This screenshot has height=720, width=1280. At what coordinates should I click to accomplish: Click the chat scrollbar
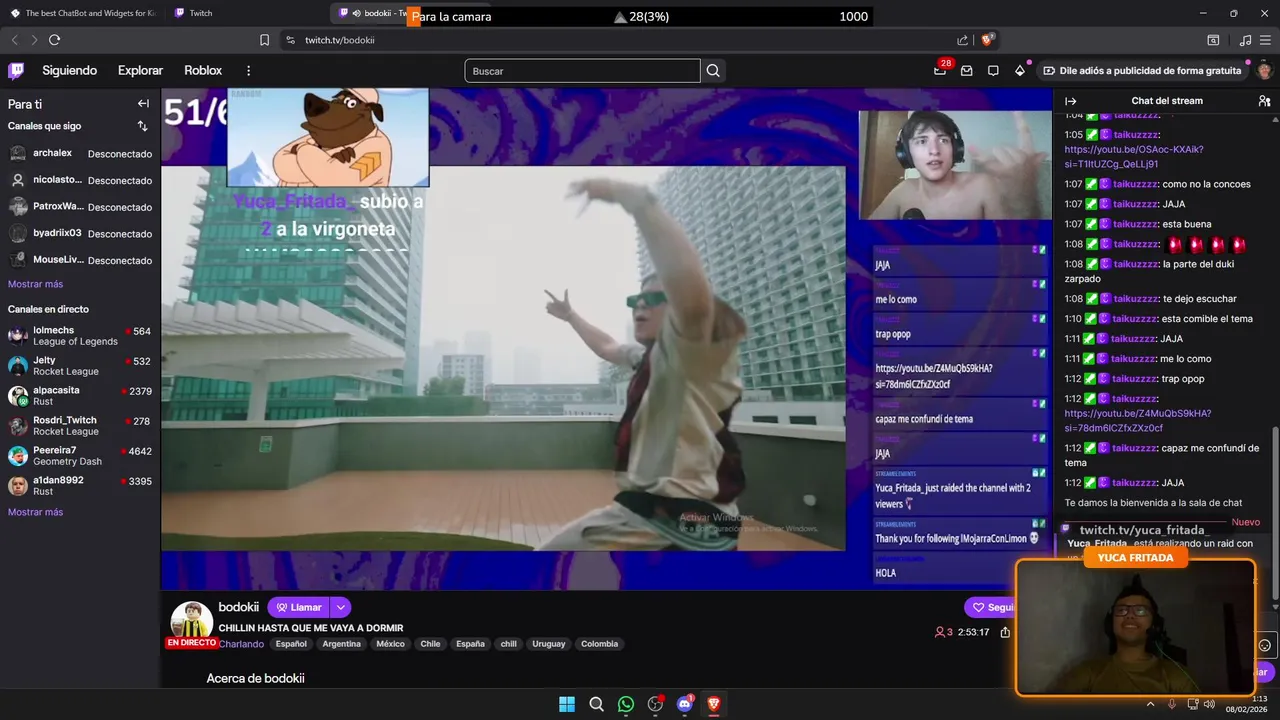point(1274,512)
